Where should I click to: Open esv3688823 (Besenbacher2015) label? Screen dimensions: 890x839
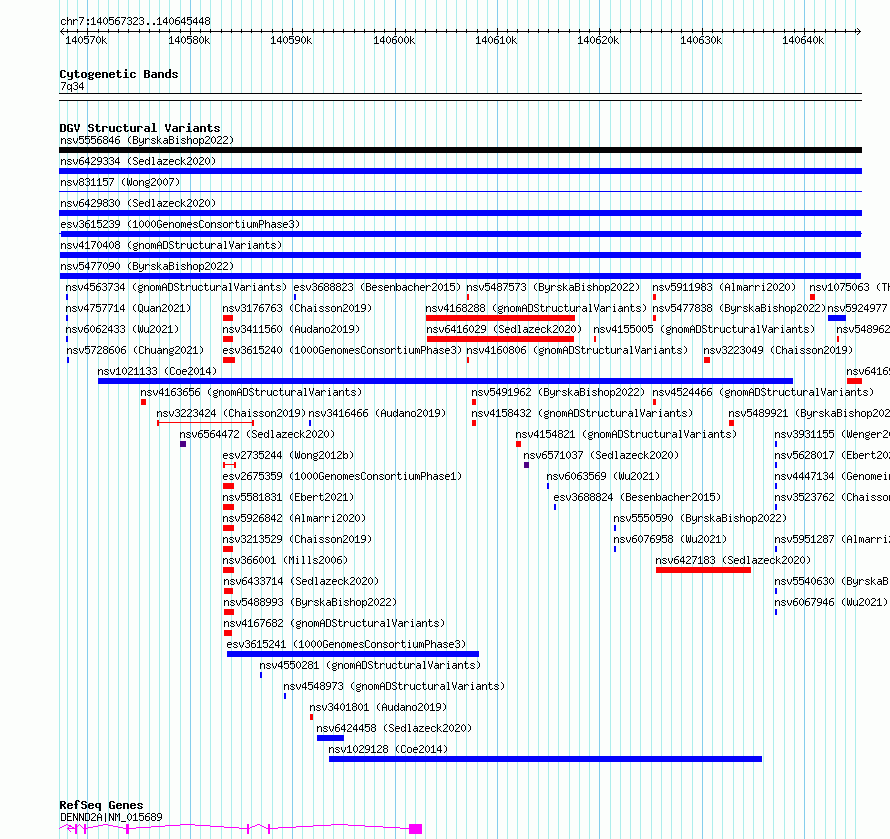click(x=377, y=287)
